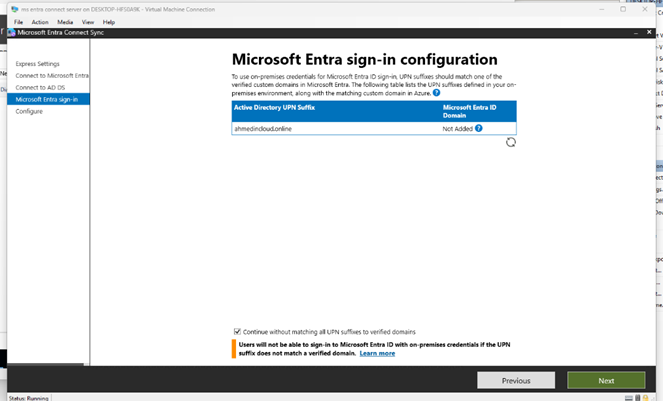Click the Previous button
The width and height of the screenshot is (663, 401).
coord(516,380)
